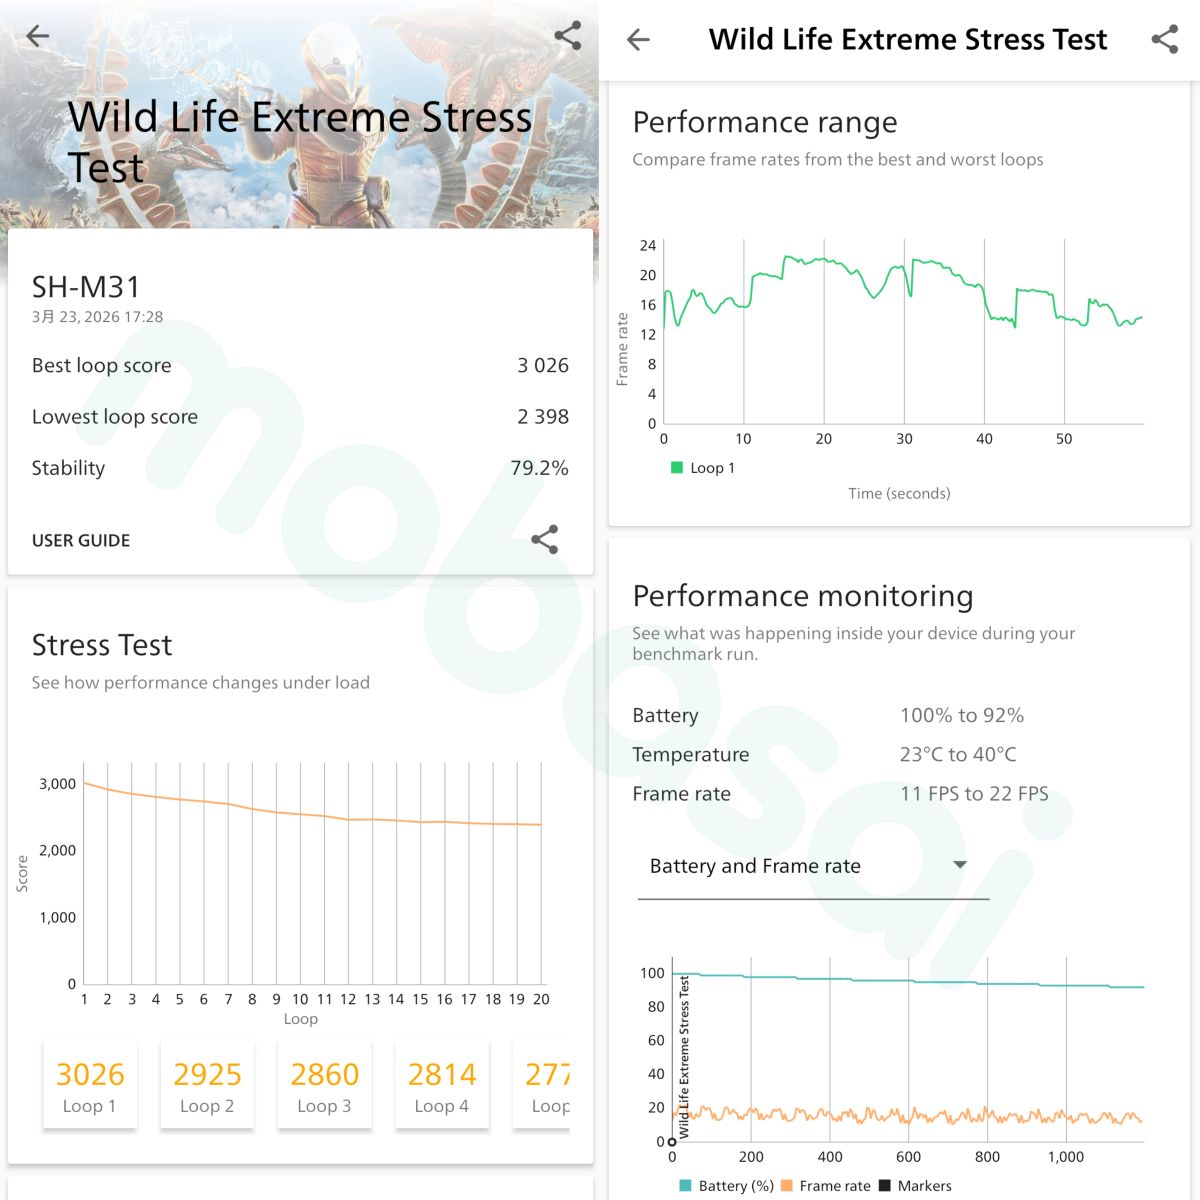Toggle the teal Battery (%) legend swatch
Image resolution: width=1200 pixels, height=1200 pixels.
[x=685, y=1186]
